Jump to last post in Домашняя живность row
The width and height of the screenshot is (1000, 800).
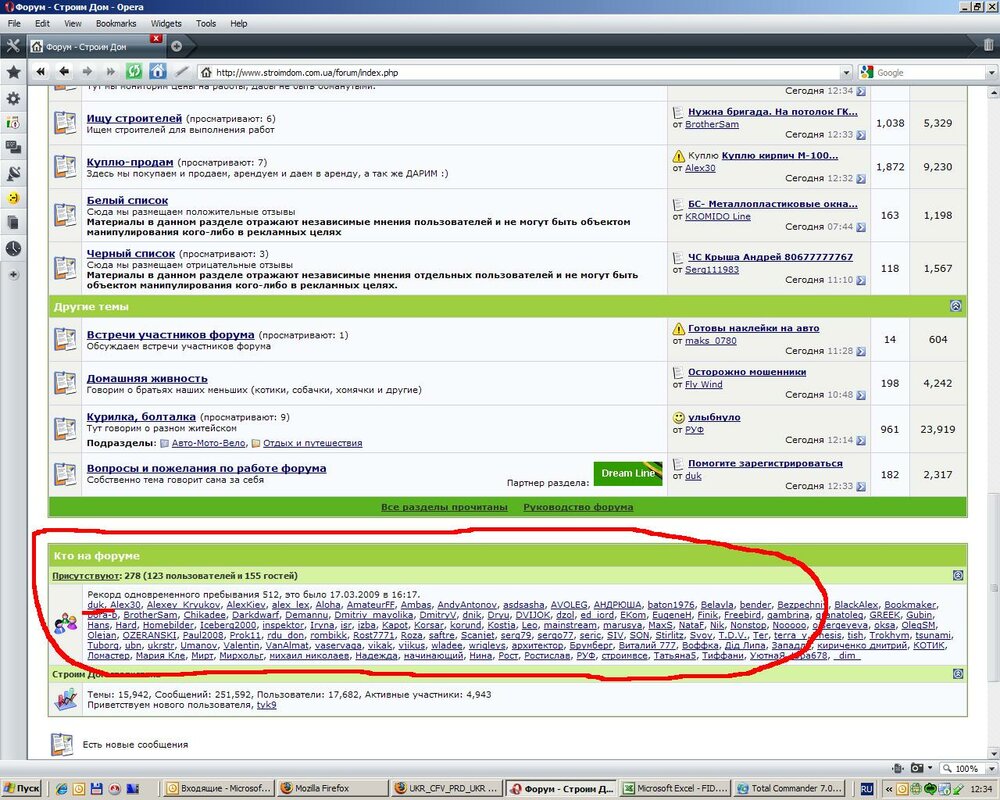tap(861, 395)
